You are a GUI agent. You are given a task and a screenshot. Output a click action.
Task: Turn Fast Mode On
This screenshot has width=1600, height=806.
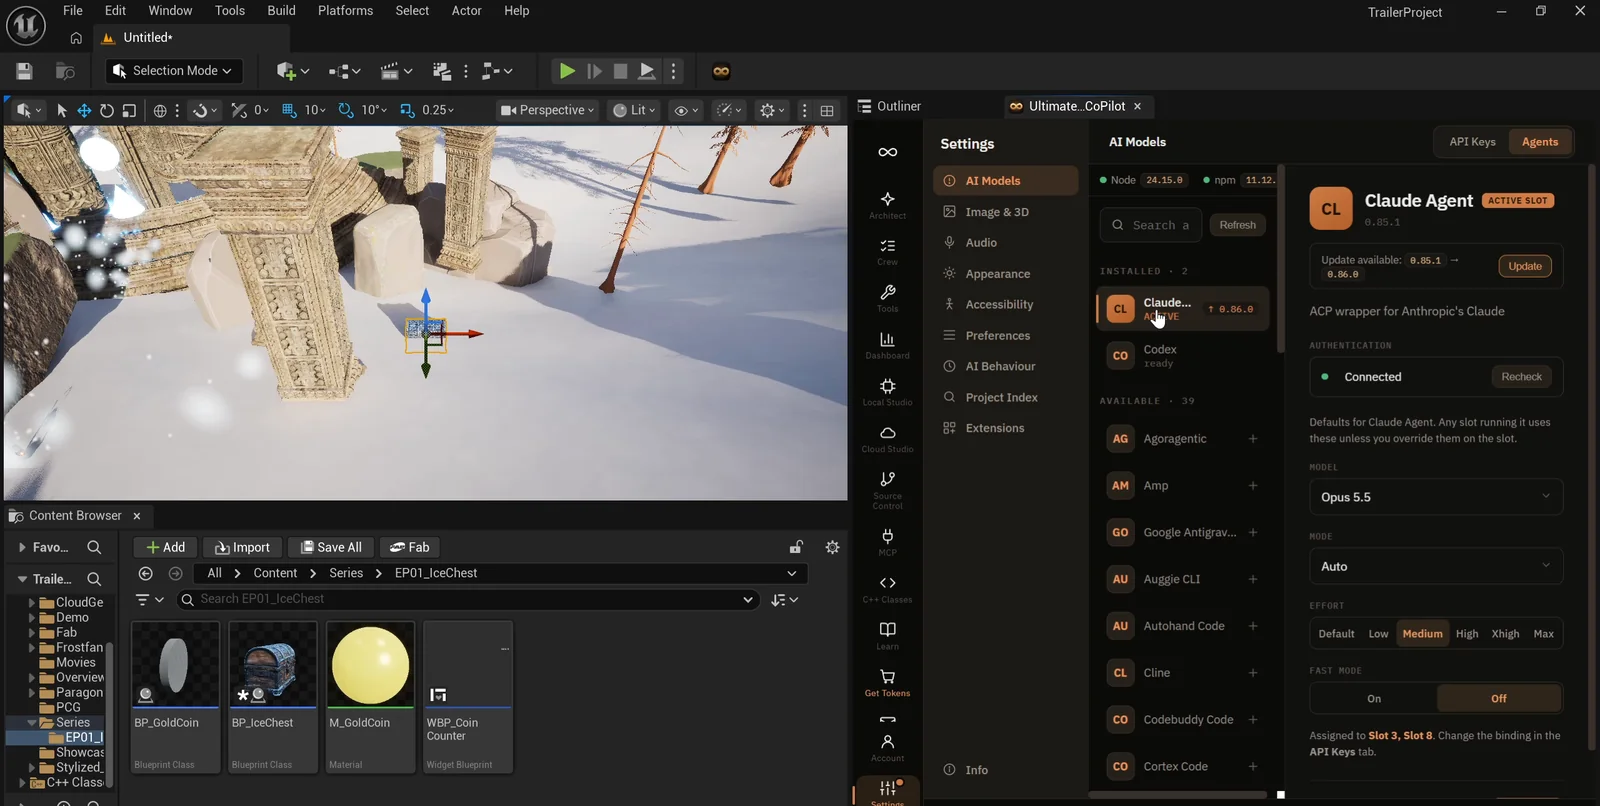pos(1374,699)
